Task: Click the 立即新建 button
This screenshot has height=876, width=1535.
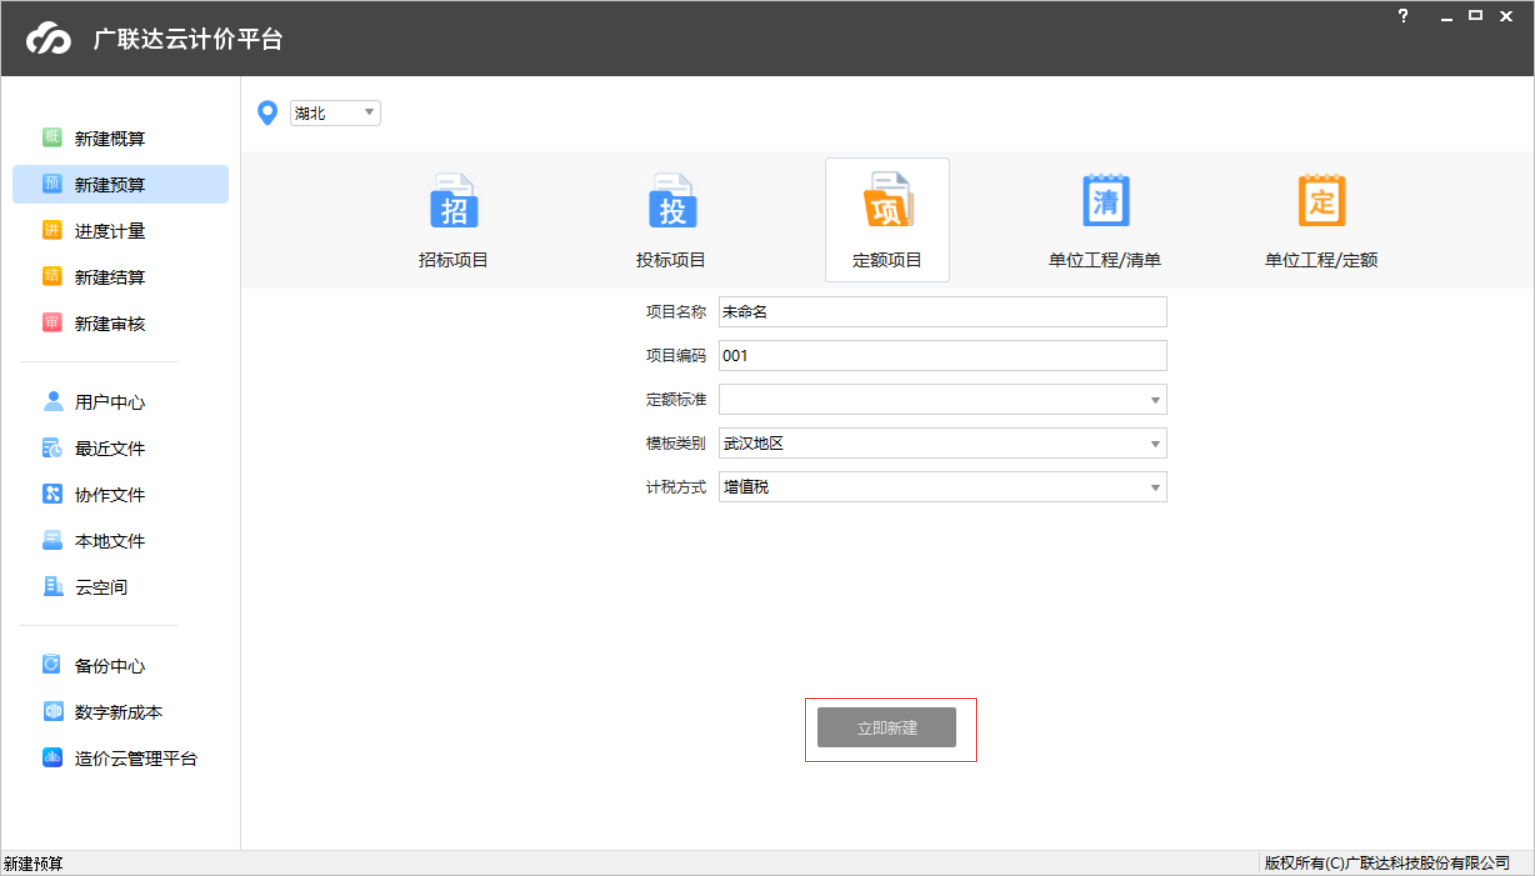Action: coord(886,727)
